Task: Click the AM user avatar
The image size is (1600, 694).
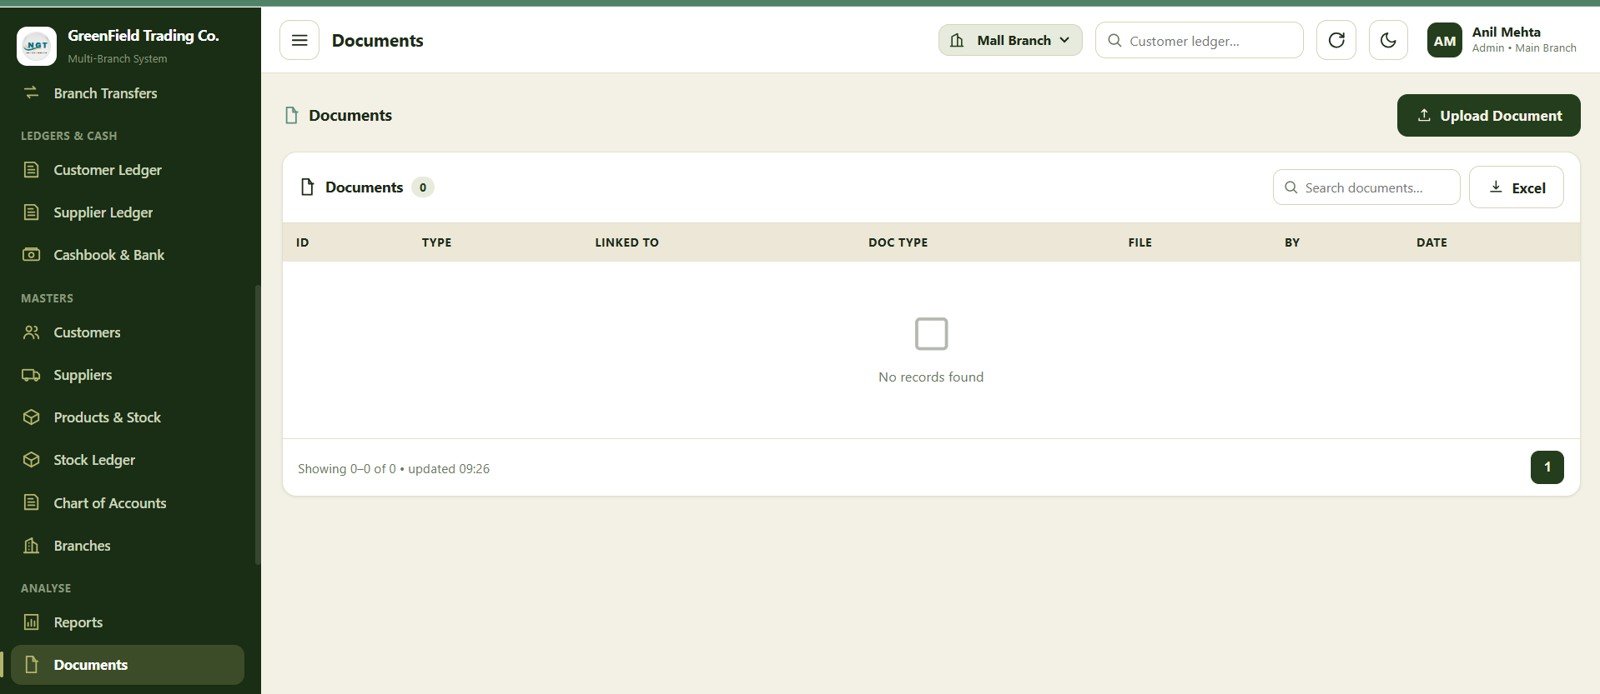Action: point(1444,40)
